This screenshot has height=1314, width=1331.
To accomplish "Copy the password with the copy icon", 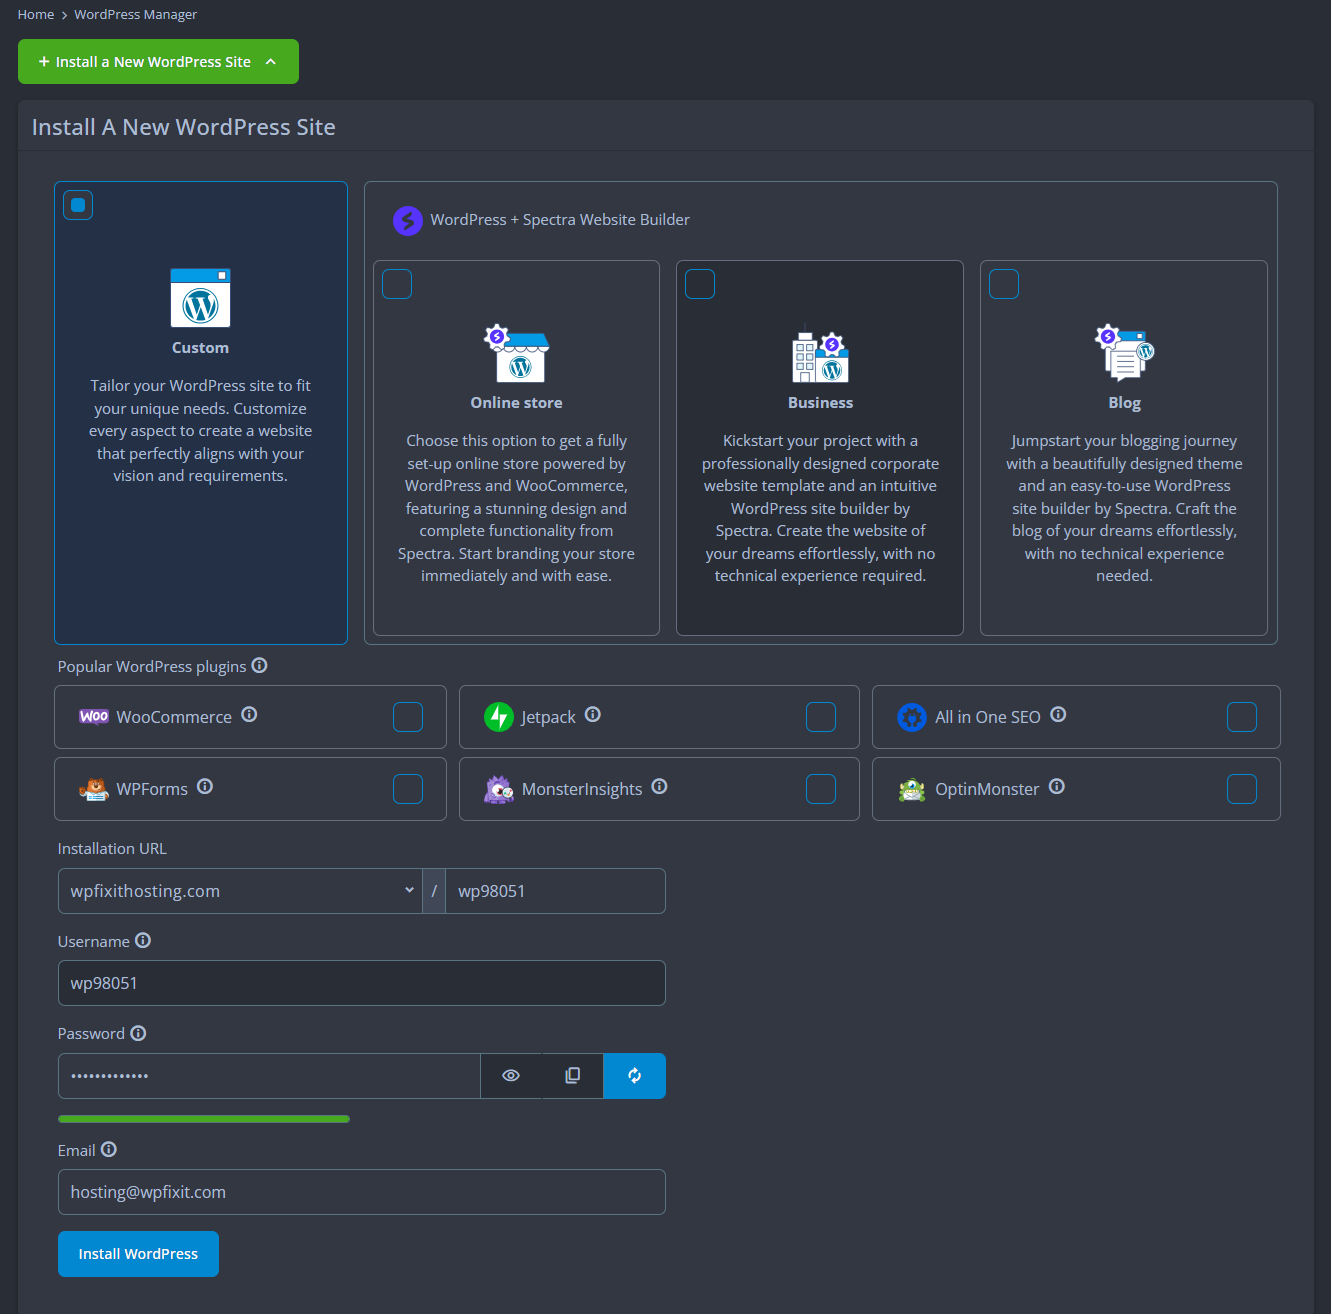I will pos(573,1076).
